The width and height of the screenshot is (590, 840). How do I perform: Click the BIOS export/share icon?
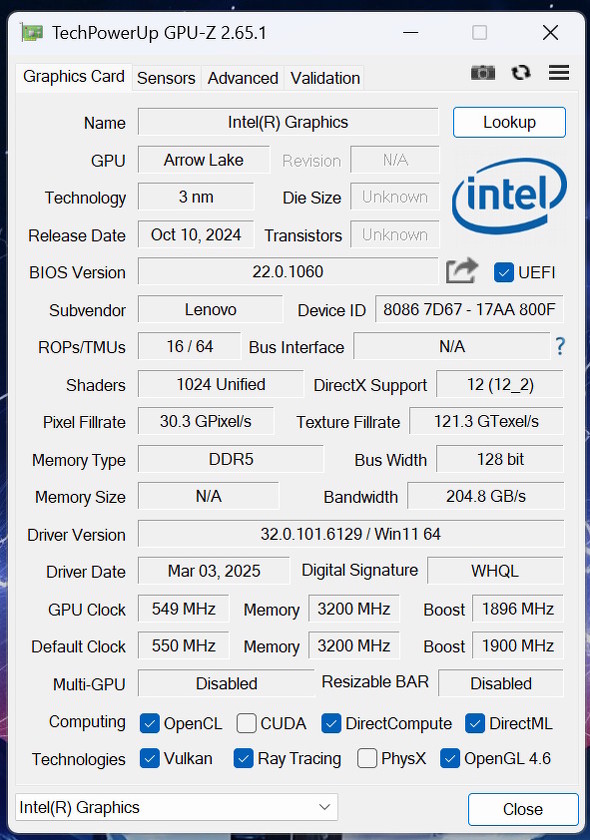pos(461,271)
